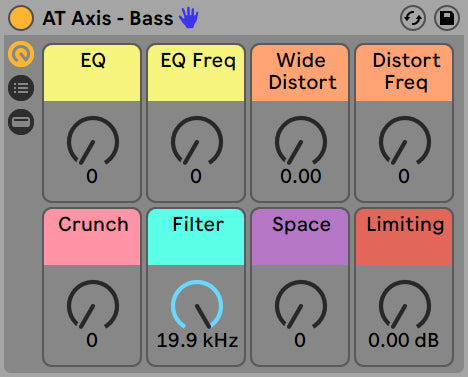Screen dimensions: 468x377
Task: Click the Space macro knob
Action: click(301, 305)
